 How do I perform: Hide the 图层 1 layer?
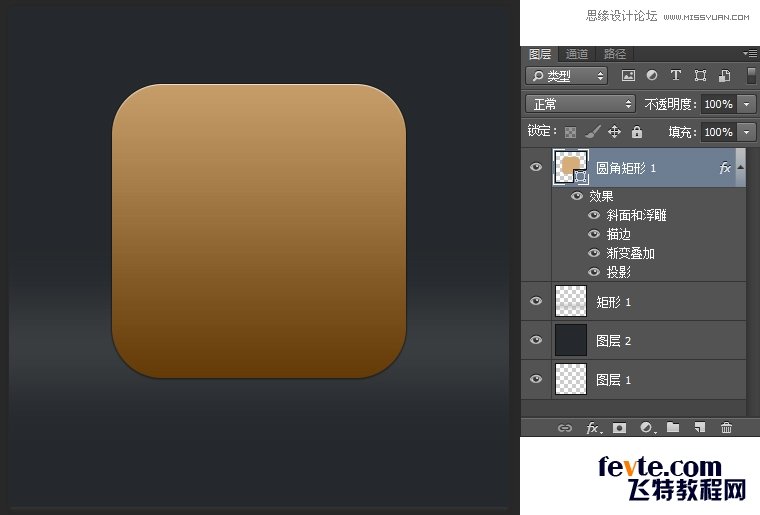[x=536, y=378]
